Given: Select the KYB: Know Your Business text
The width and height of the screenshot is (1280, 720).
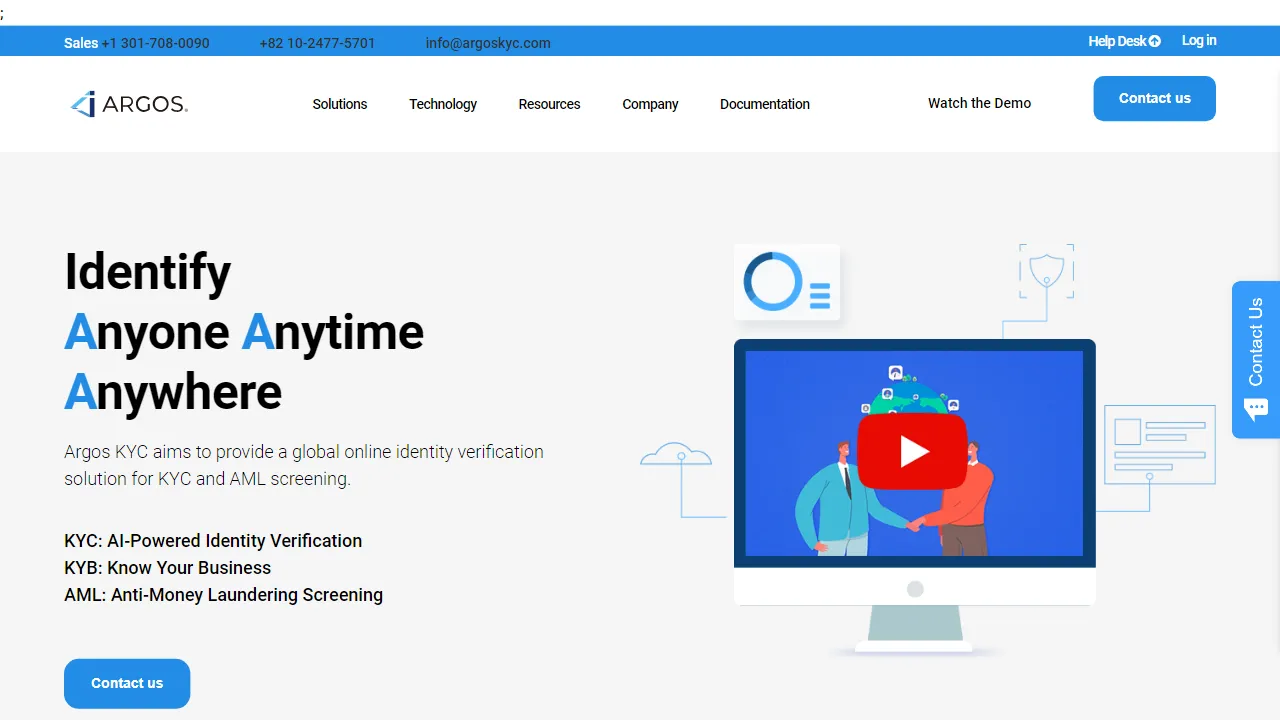Looking at the screenshot, I should point(168,568).
